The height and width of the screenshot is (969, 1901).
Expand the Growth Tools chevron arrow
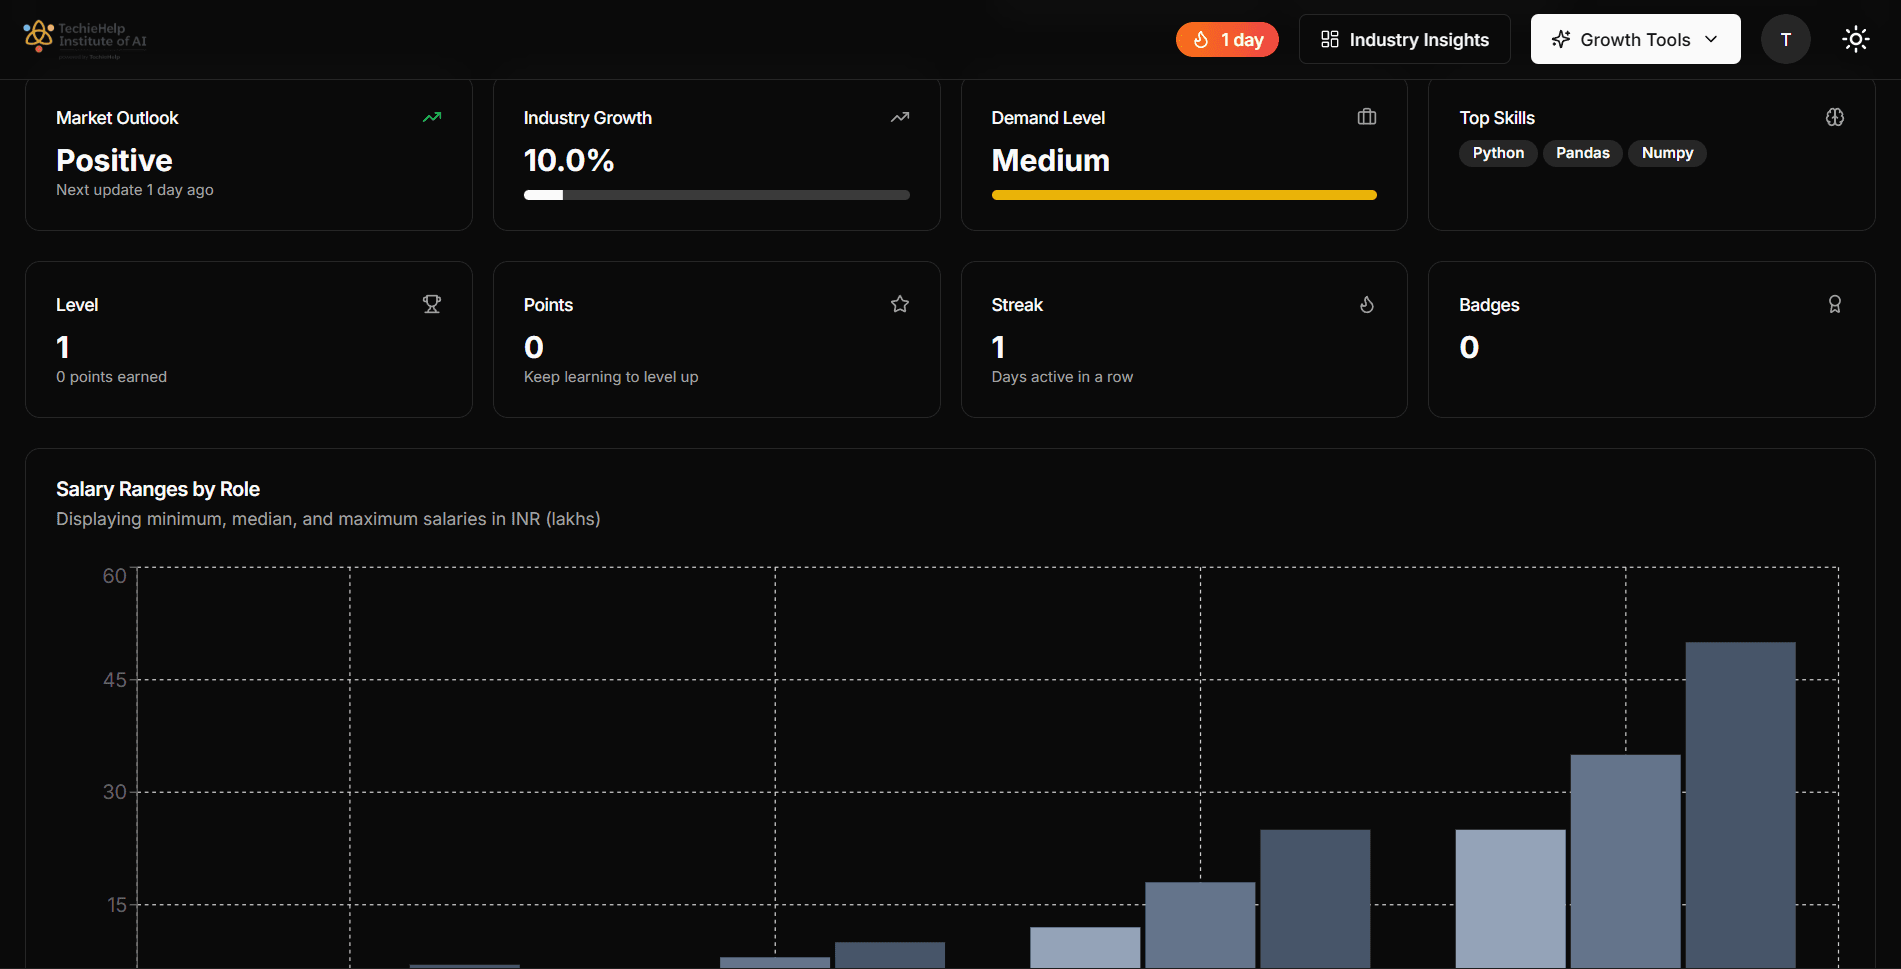coord(1710,40)
